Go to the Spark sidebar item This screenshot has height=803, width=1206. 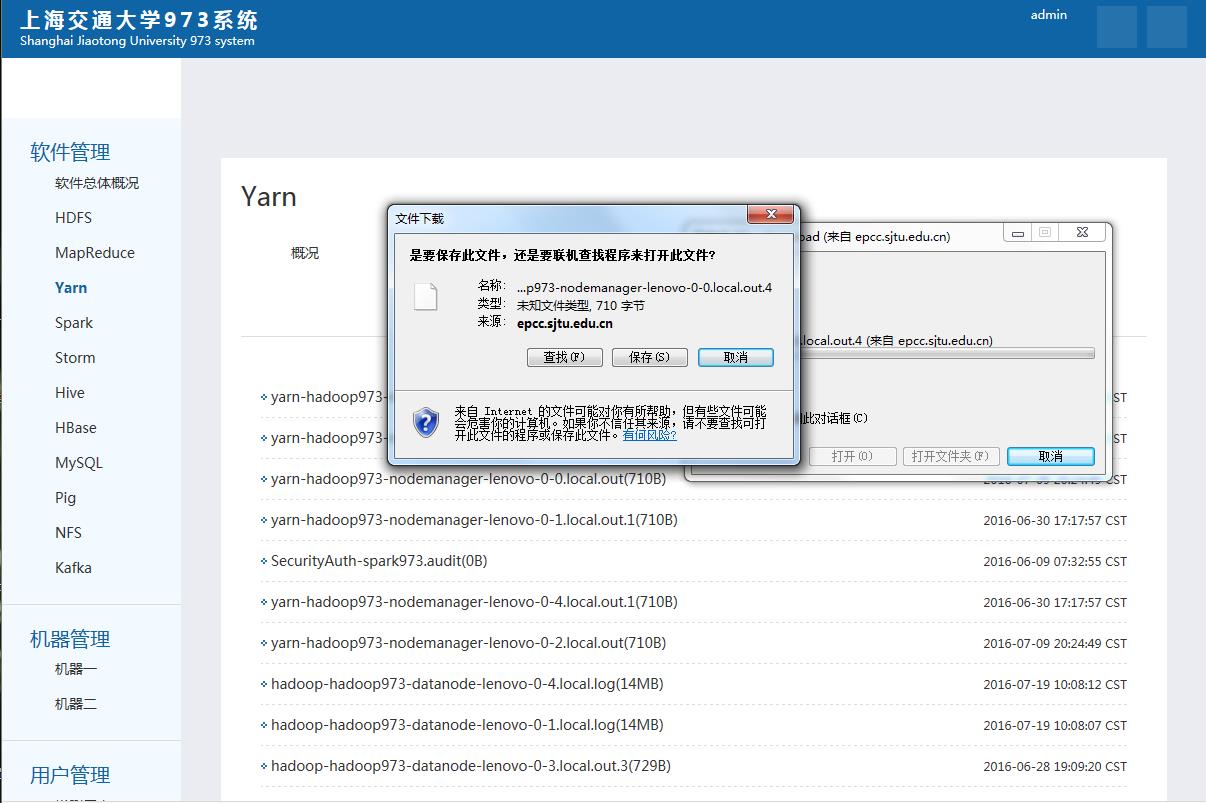(x=74, y=323)
